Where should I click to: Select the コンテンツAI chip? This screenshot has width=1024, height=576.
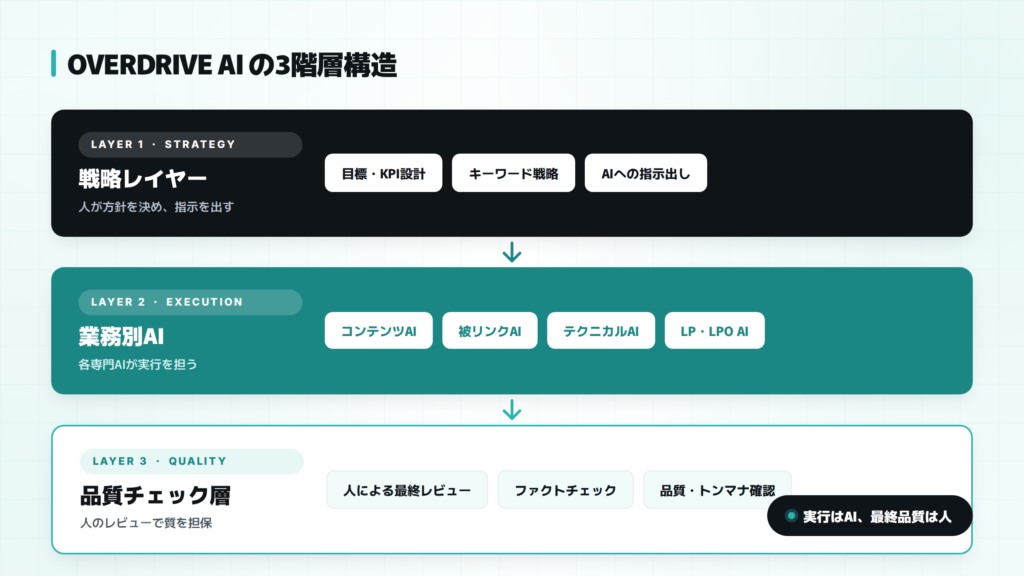(378, 330)
